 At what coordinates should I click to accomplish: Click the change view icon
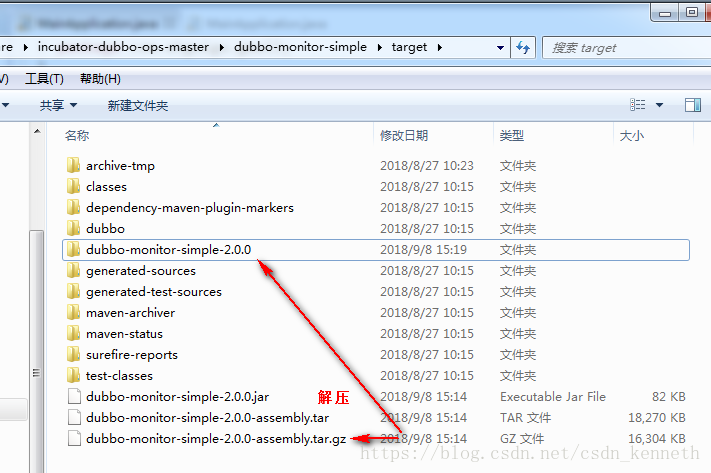point(638,105)
